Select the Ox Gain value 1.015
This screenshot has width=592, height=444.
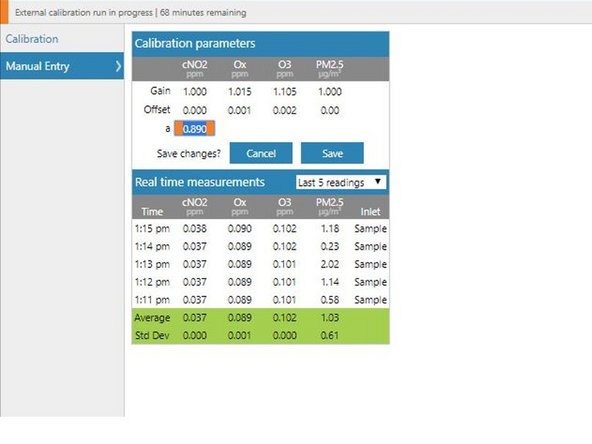pyautogui.click(x=240, y=91)
